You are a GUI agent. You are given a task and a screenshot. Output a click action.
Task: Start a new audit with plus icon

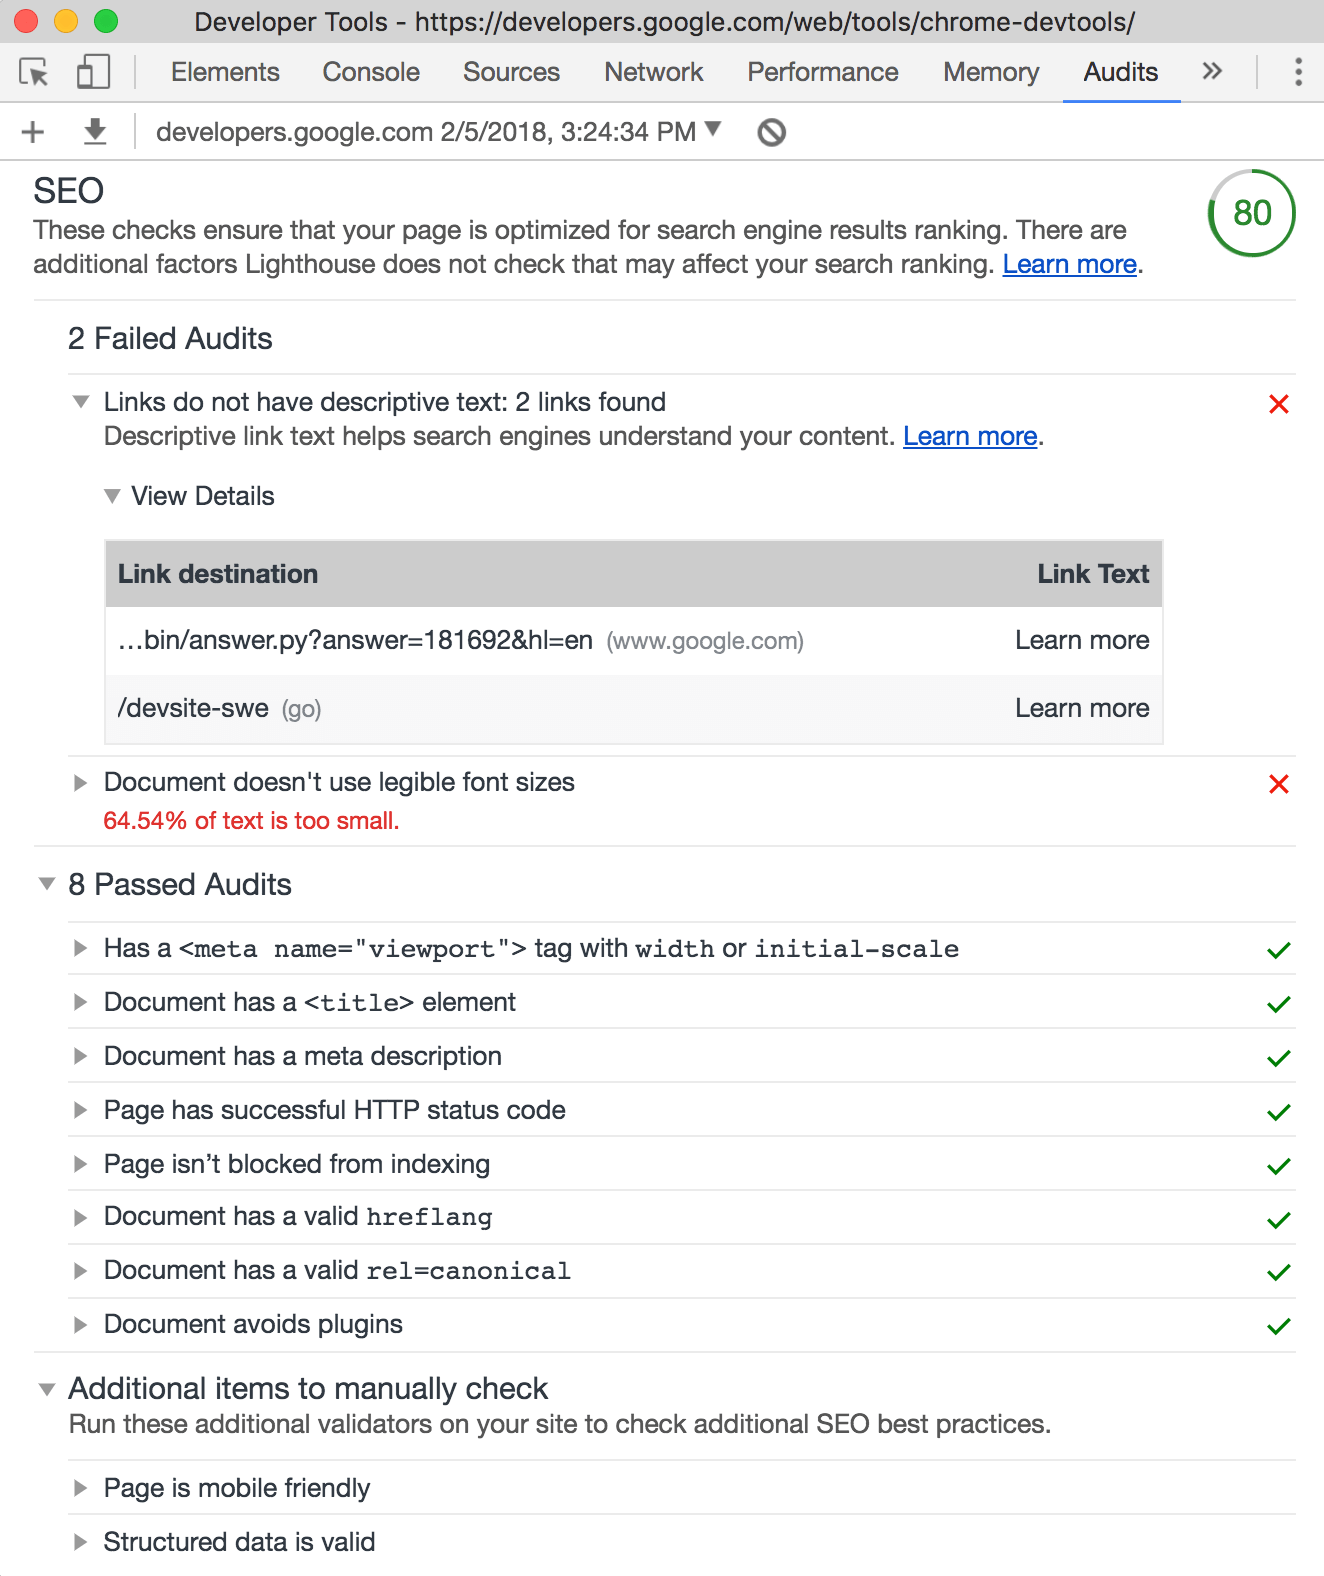(x=33, y=132)
